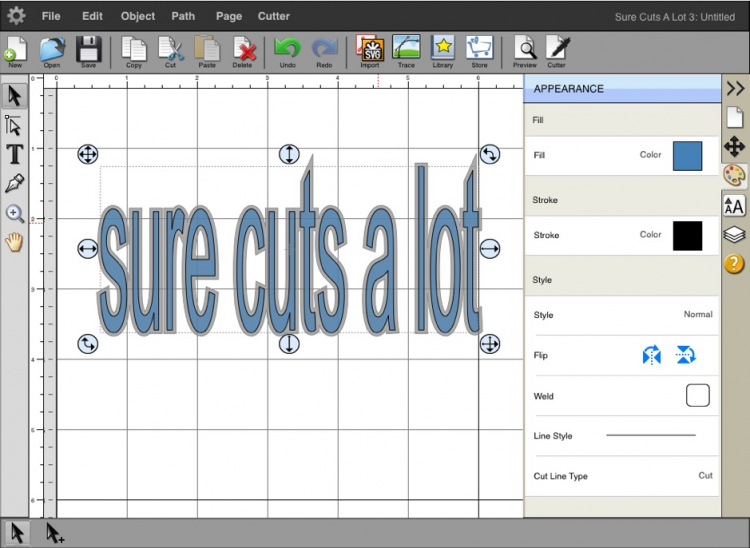Click the top-right rotate handle

(x=489, y=154)
